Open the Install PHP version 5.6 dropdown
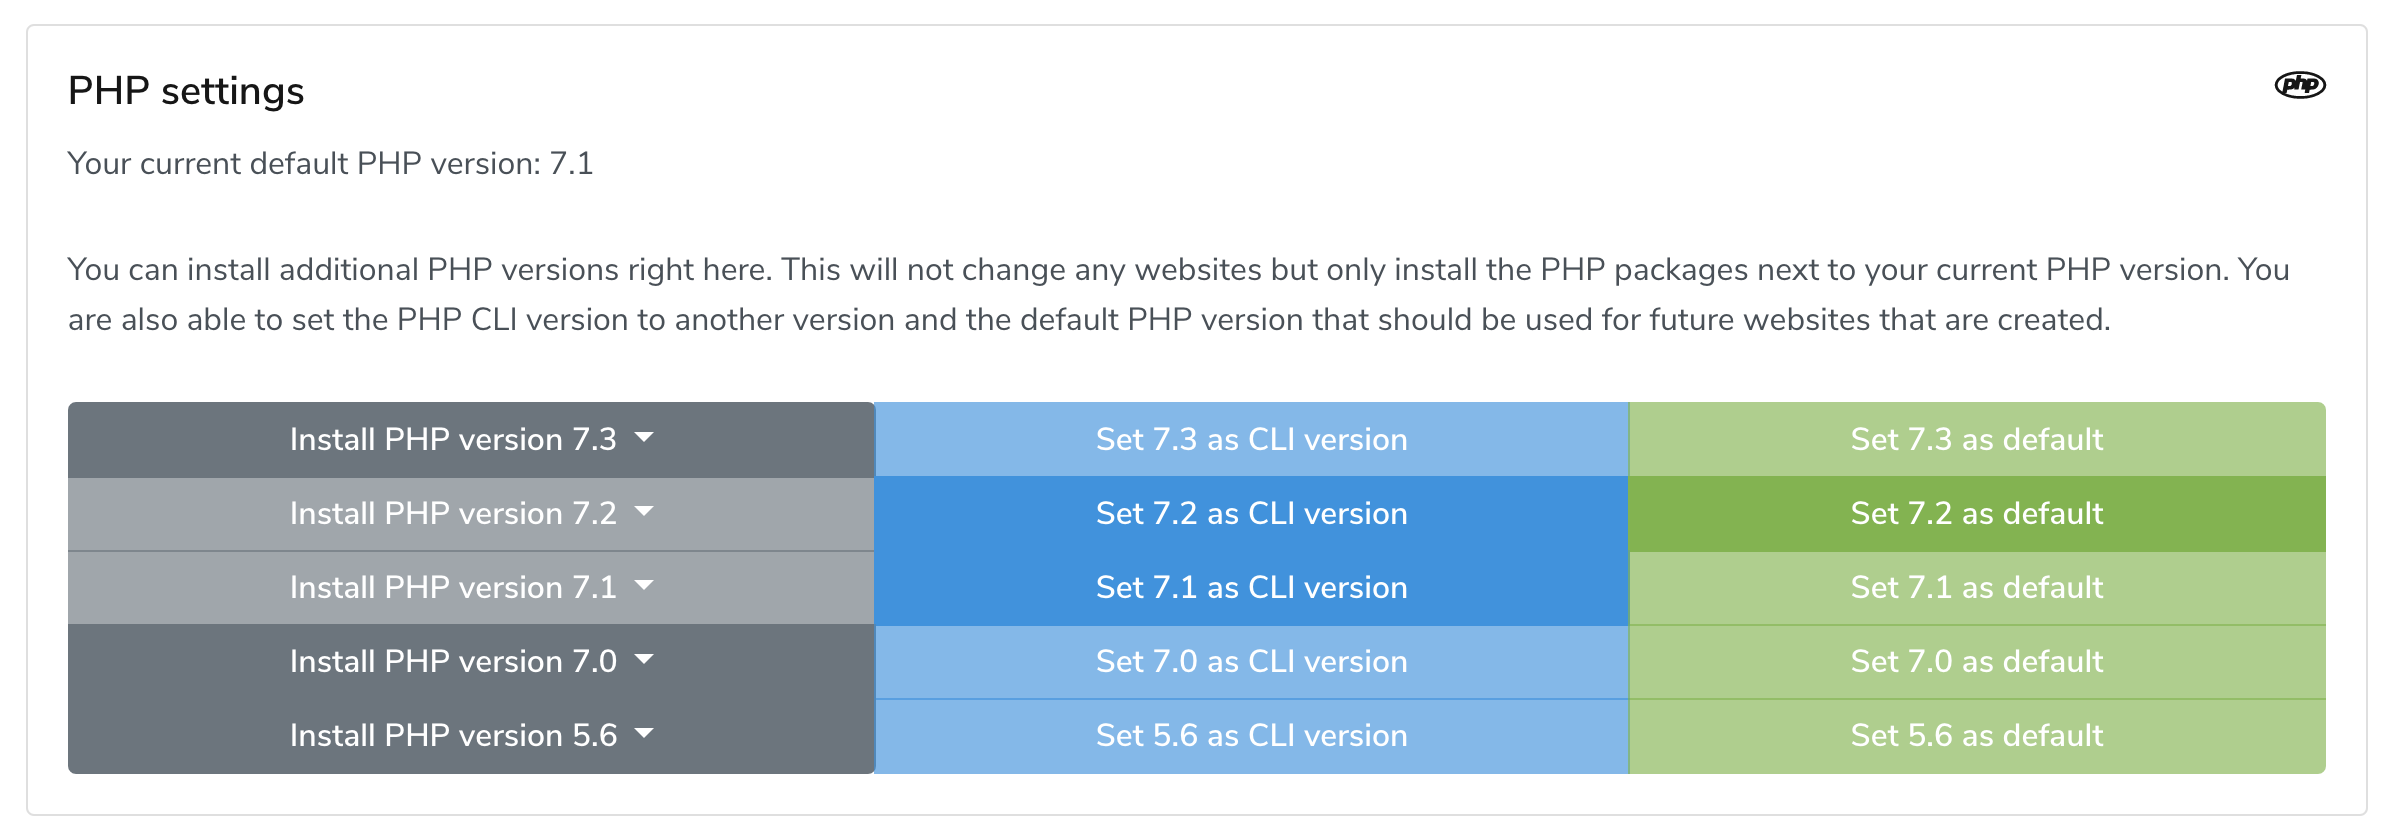The width and height of the screenshot is (2386, 838). point(471,735)
